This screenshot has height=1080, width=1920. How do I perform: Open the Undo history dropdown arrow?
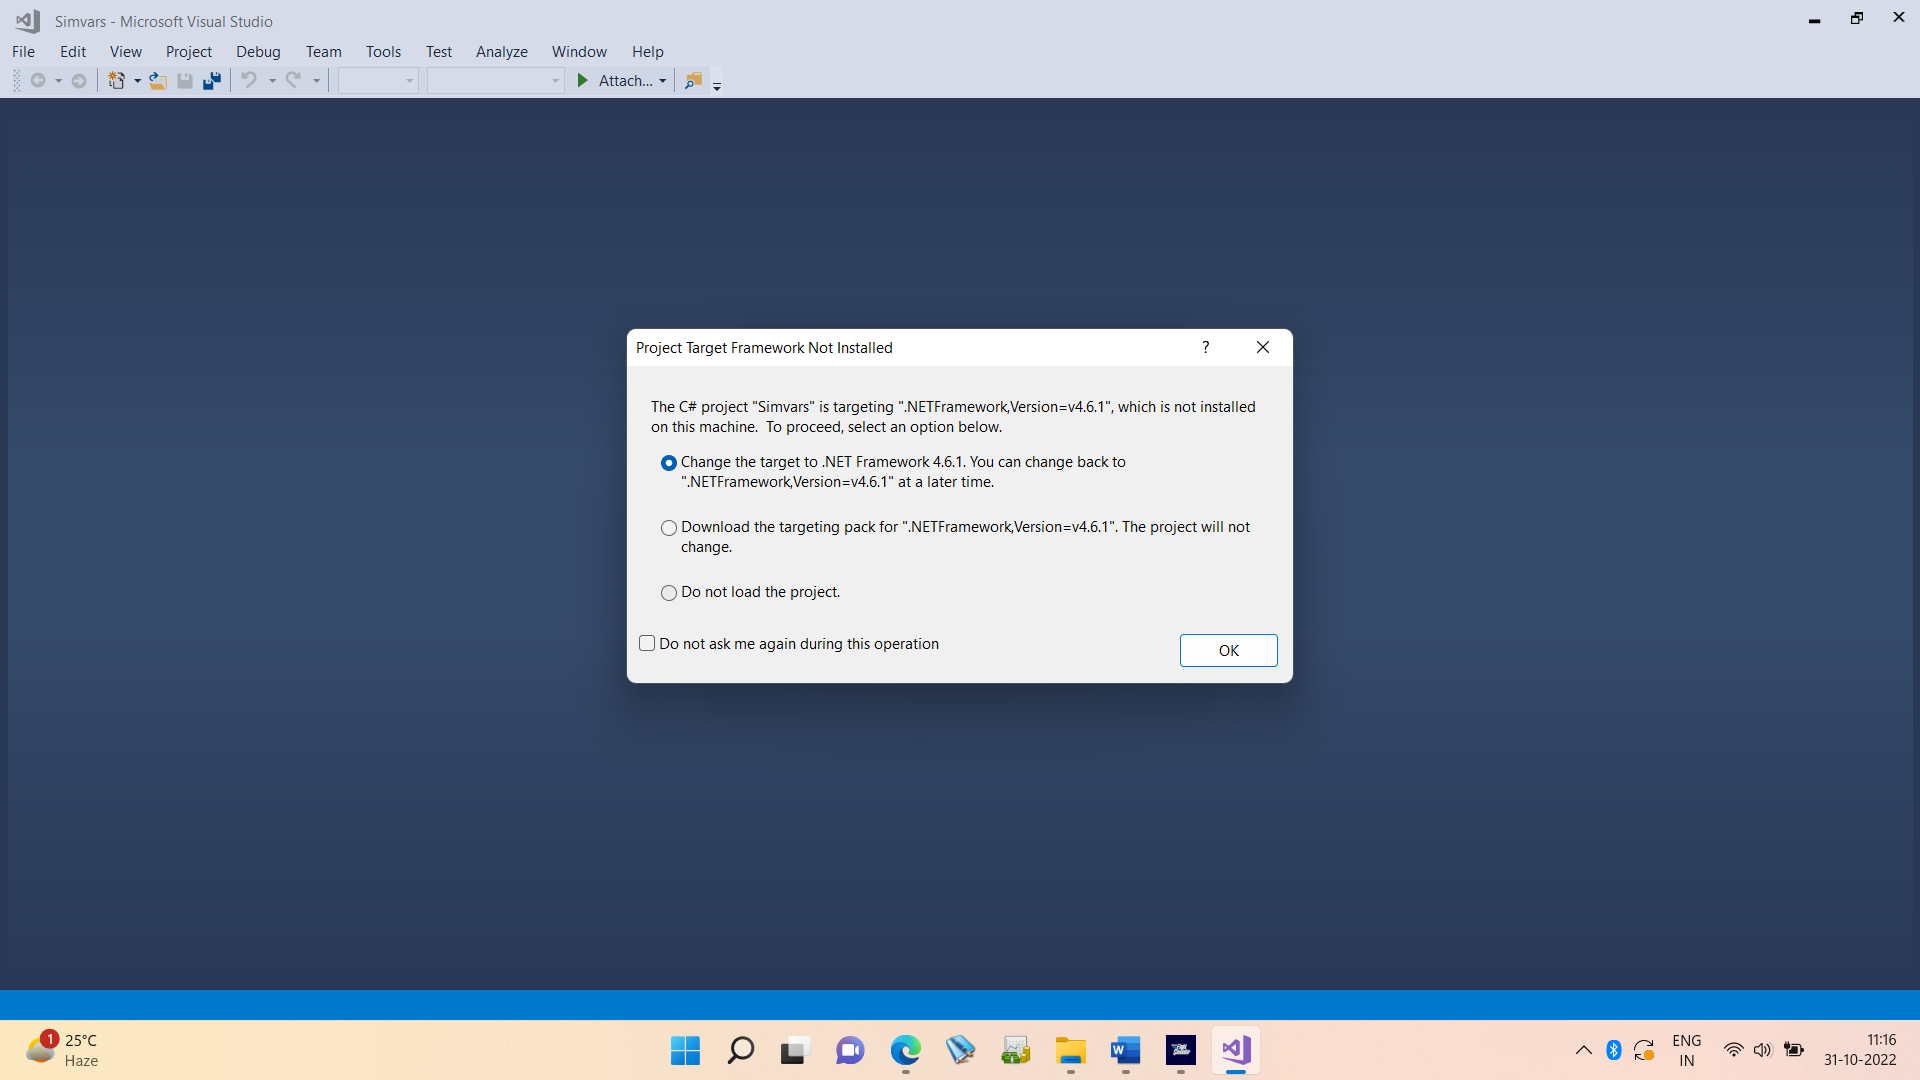[271, 80]
